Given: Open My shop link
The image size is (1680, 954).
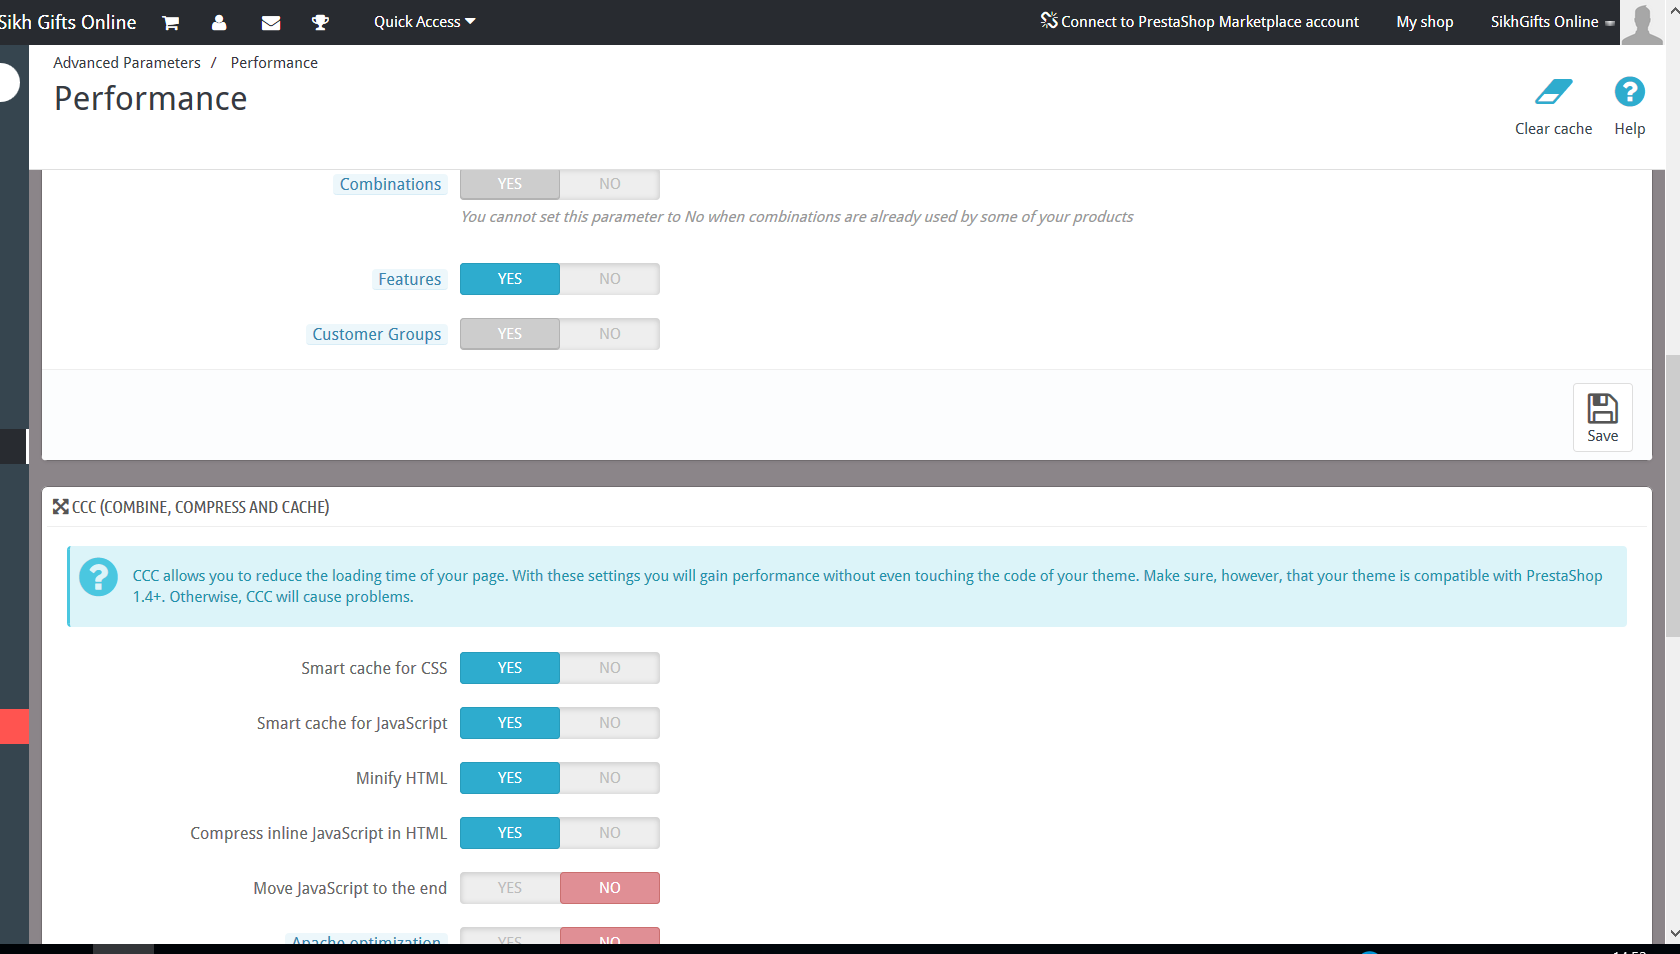Looking at the screenshot, I should coord(1424,21).
